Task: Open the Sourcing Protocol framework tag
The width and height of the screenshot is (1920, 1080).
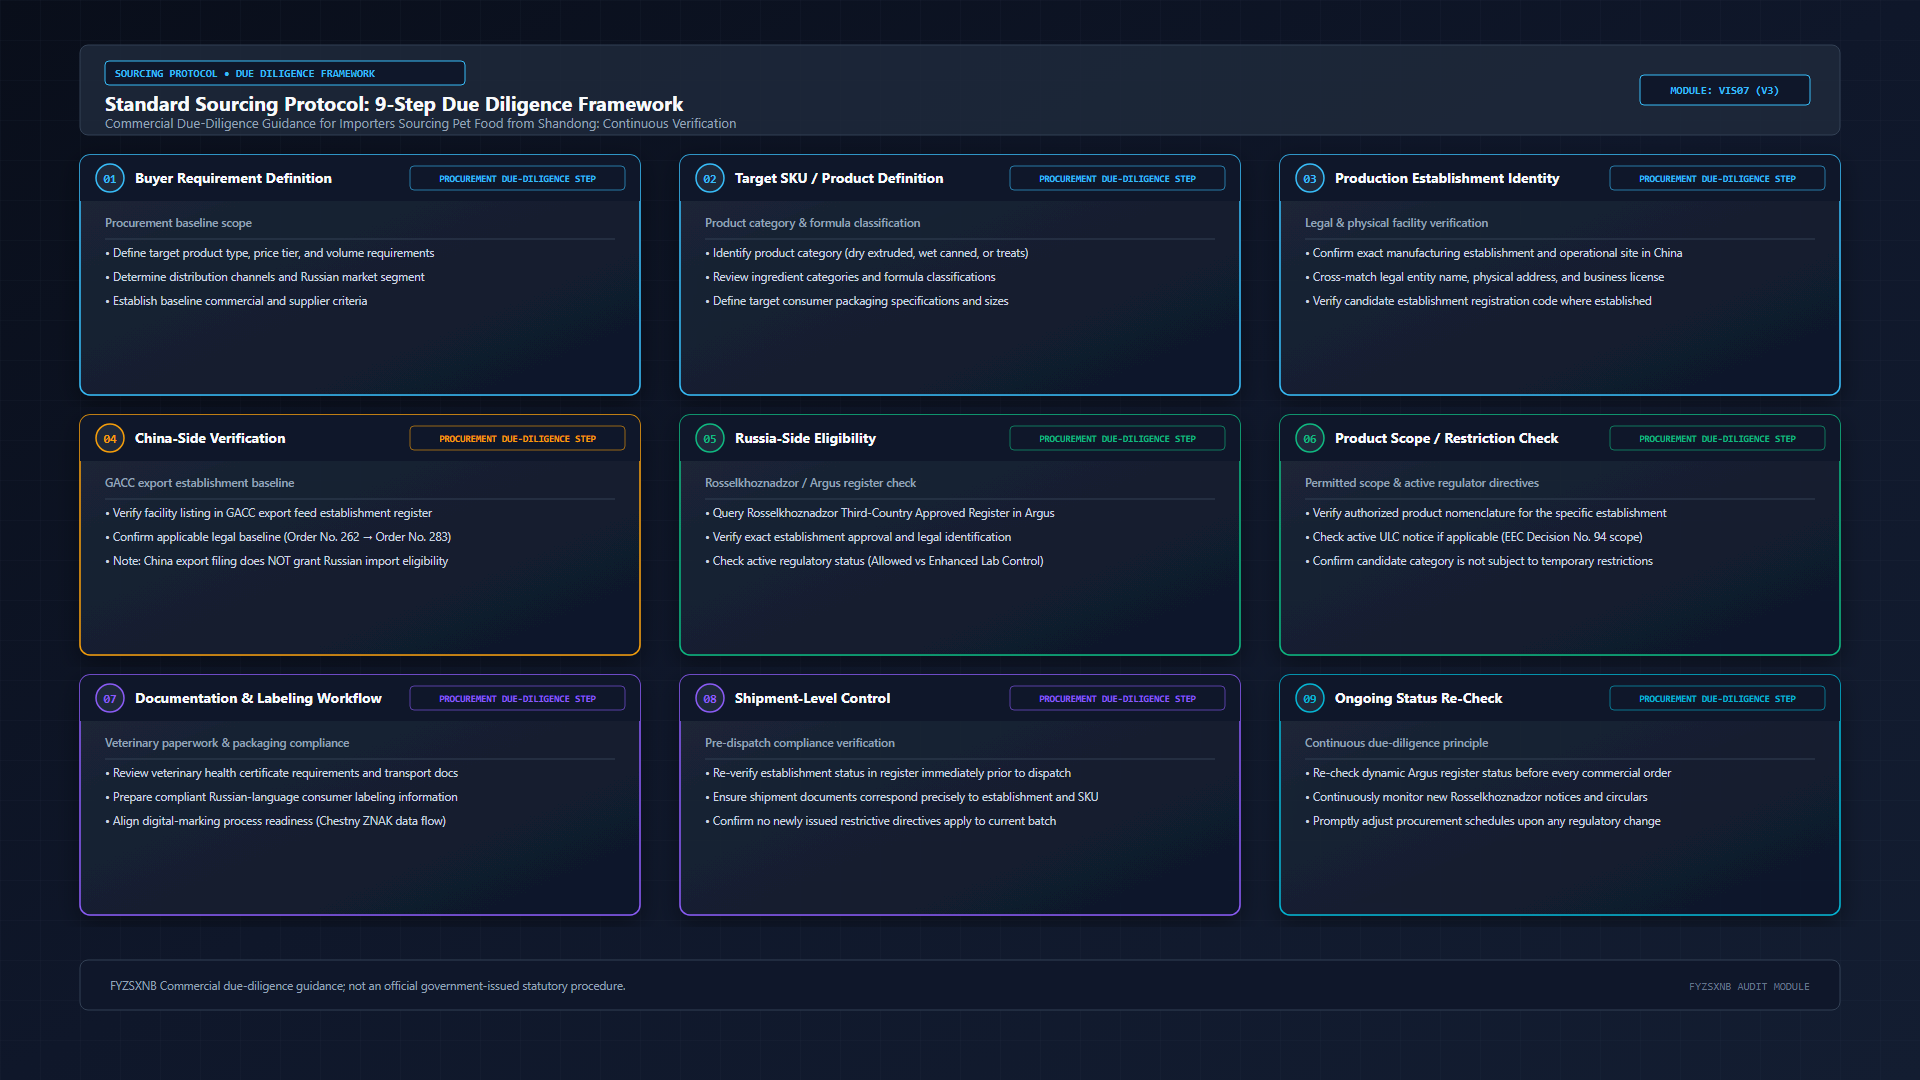Action: tap(284, 73)
